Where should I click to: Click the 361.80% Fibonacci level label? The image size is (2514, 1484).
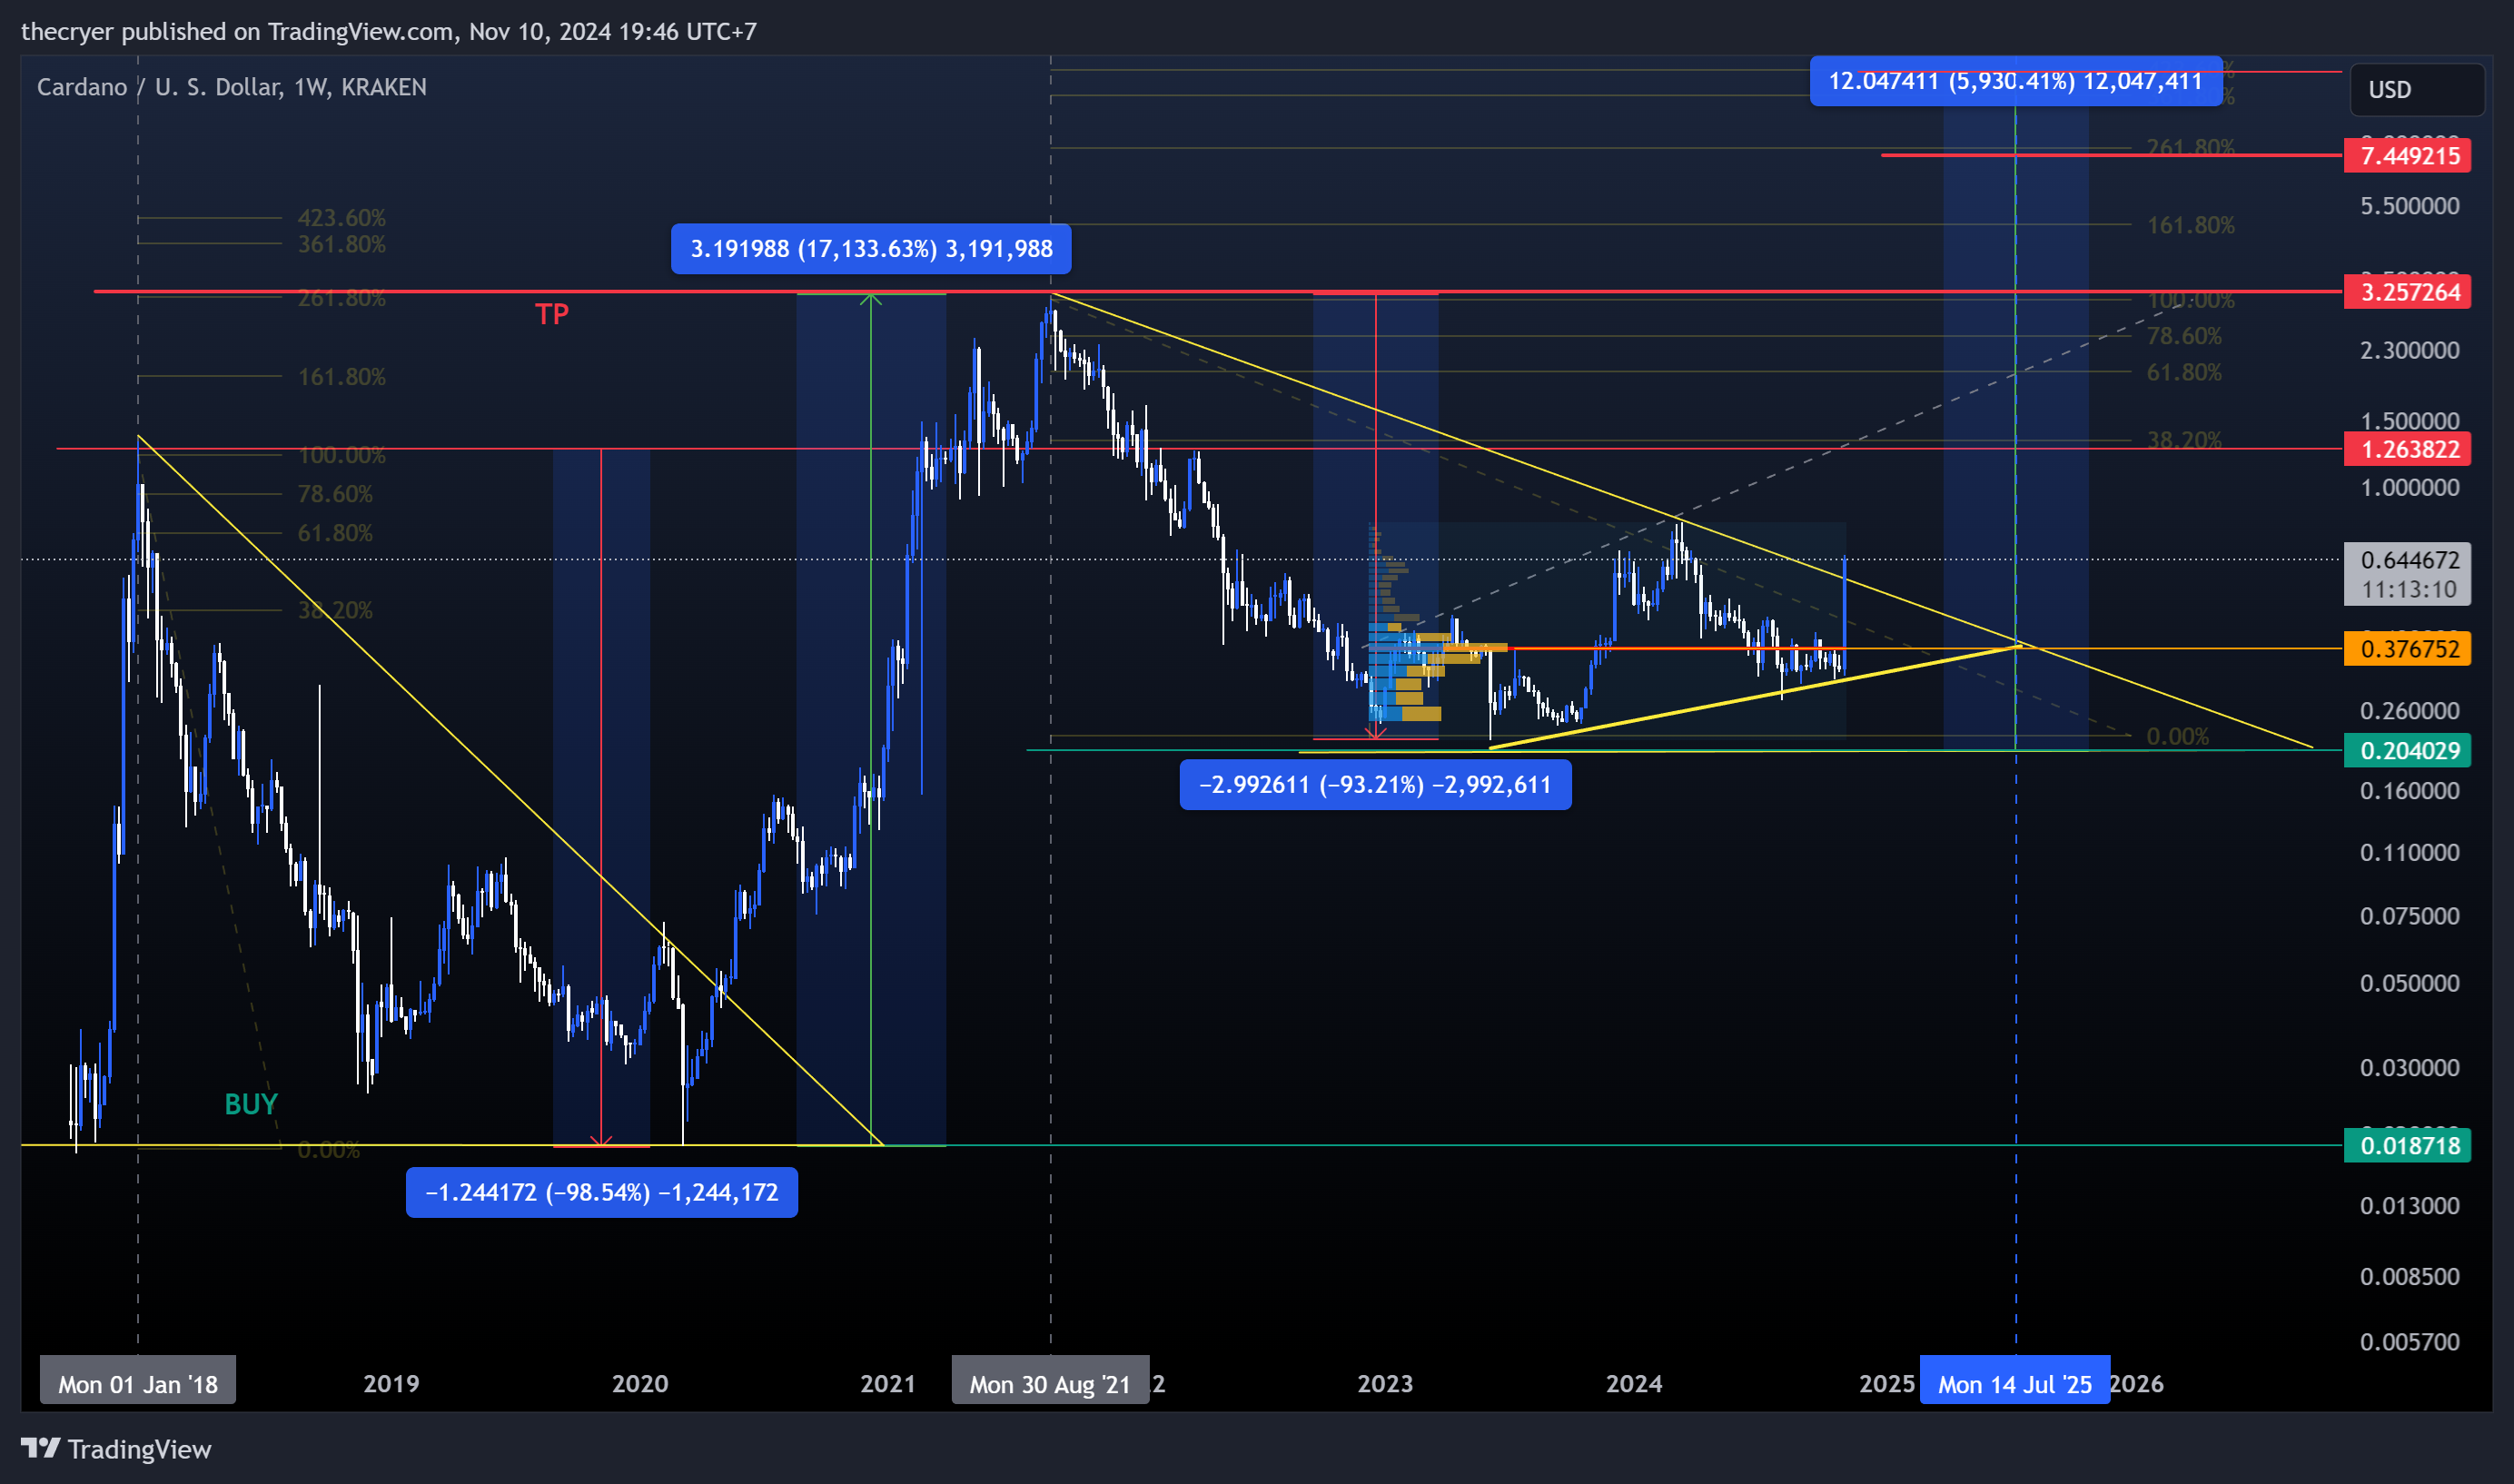point(342,244)
